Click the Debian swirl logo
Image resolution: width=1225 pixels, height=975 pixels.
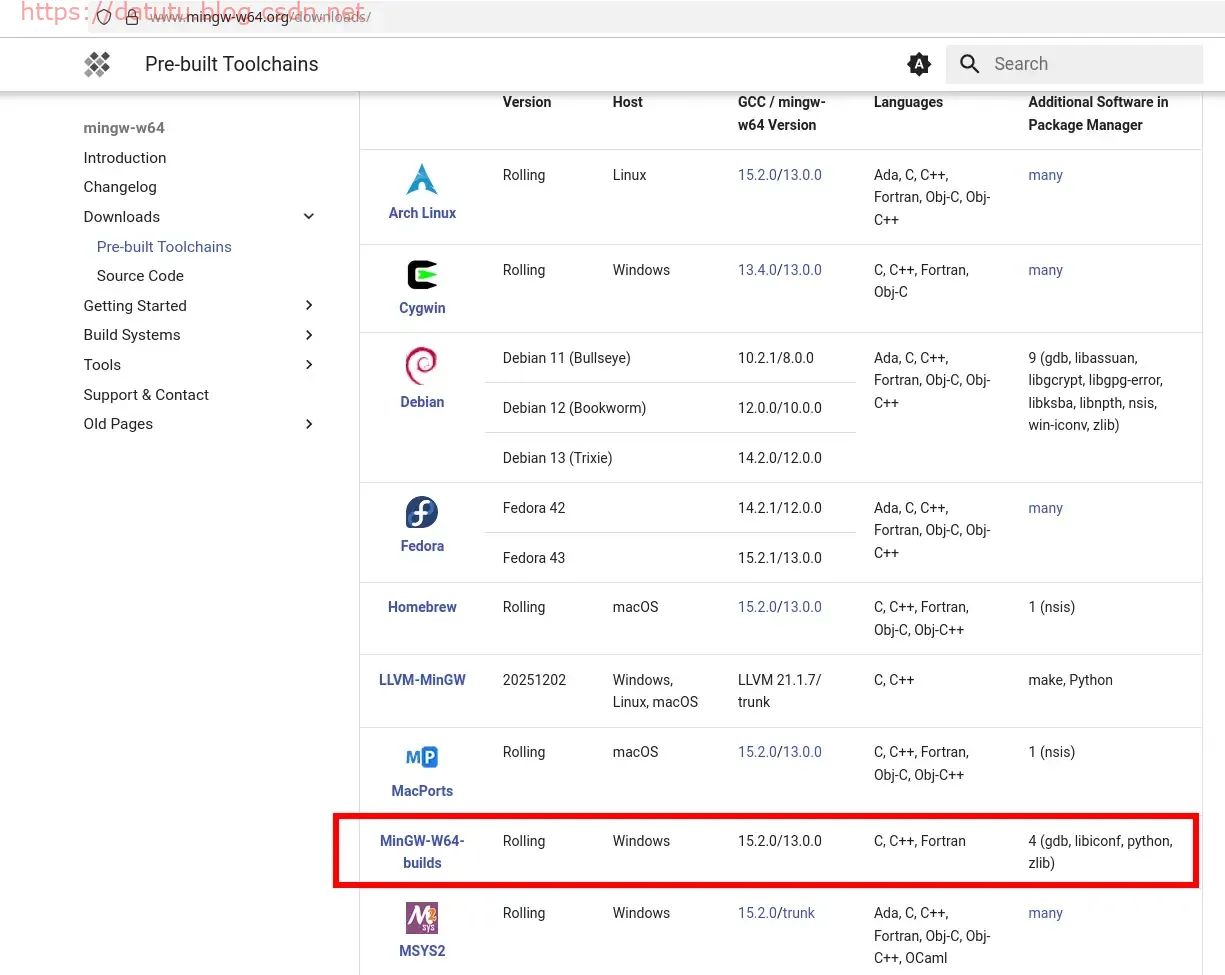pyautogui.click(x=422, y=366)
